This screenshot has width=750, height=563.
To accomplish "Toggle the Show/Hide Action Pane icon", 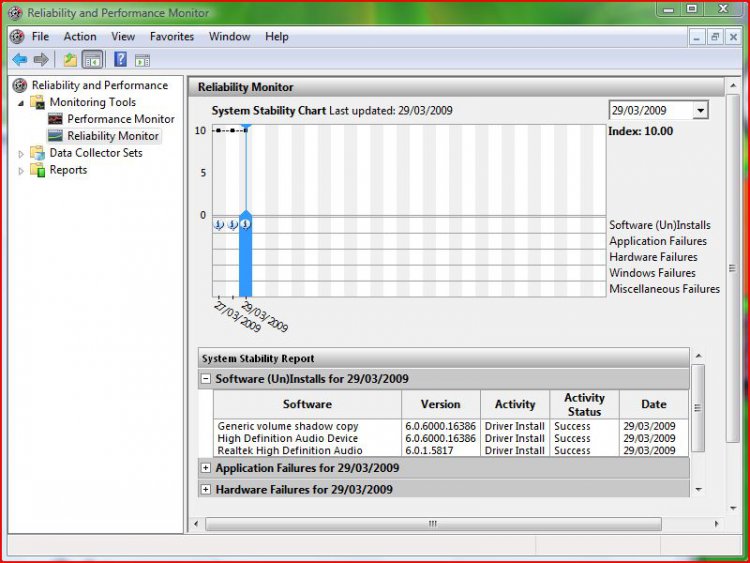I will click(143, 60).
